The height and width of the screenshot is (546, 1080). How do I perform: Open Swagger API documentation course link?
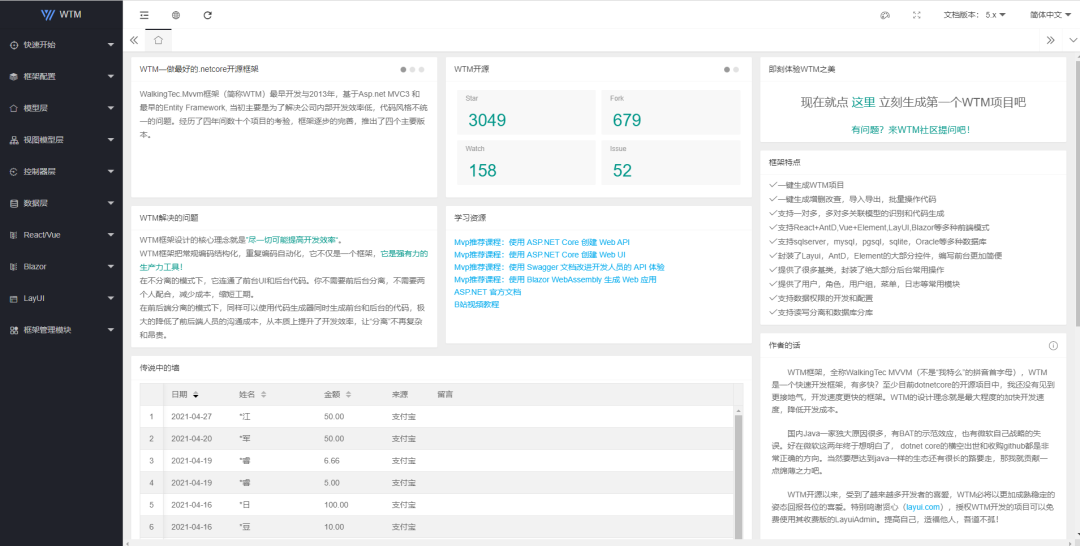pos(559,267)
